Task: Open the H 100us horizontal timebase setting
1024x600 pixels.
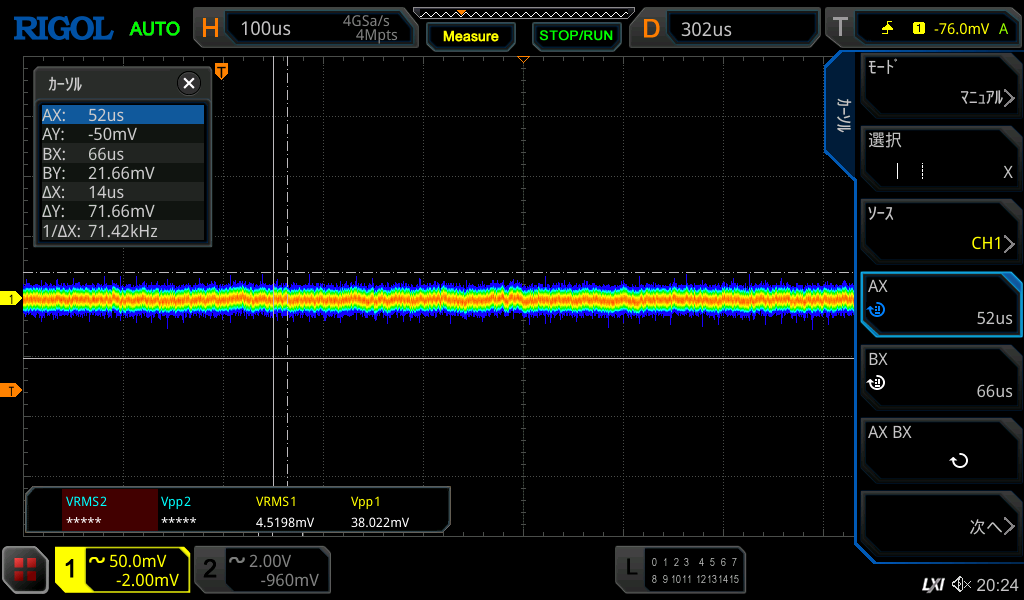Action: click(x=300, y=28)
